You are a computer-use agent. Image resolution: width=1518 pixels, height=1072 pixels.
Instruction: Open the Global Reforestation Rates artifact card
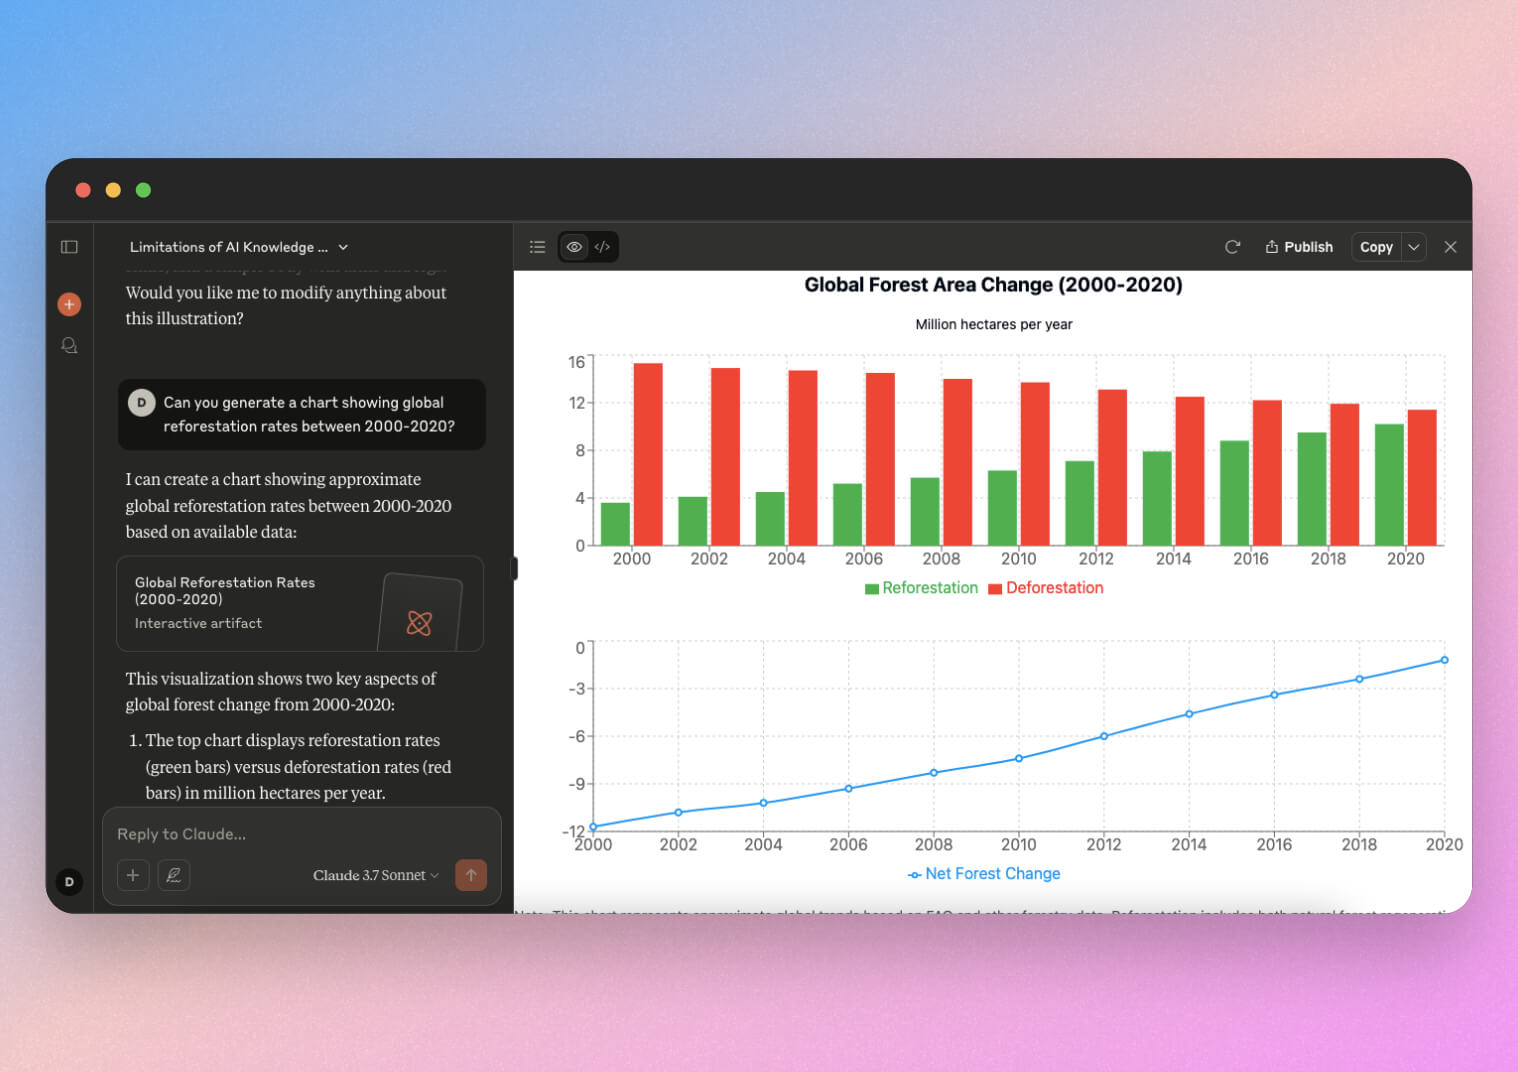click(x=300, y=603)
